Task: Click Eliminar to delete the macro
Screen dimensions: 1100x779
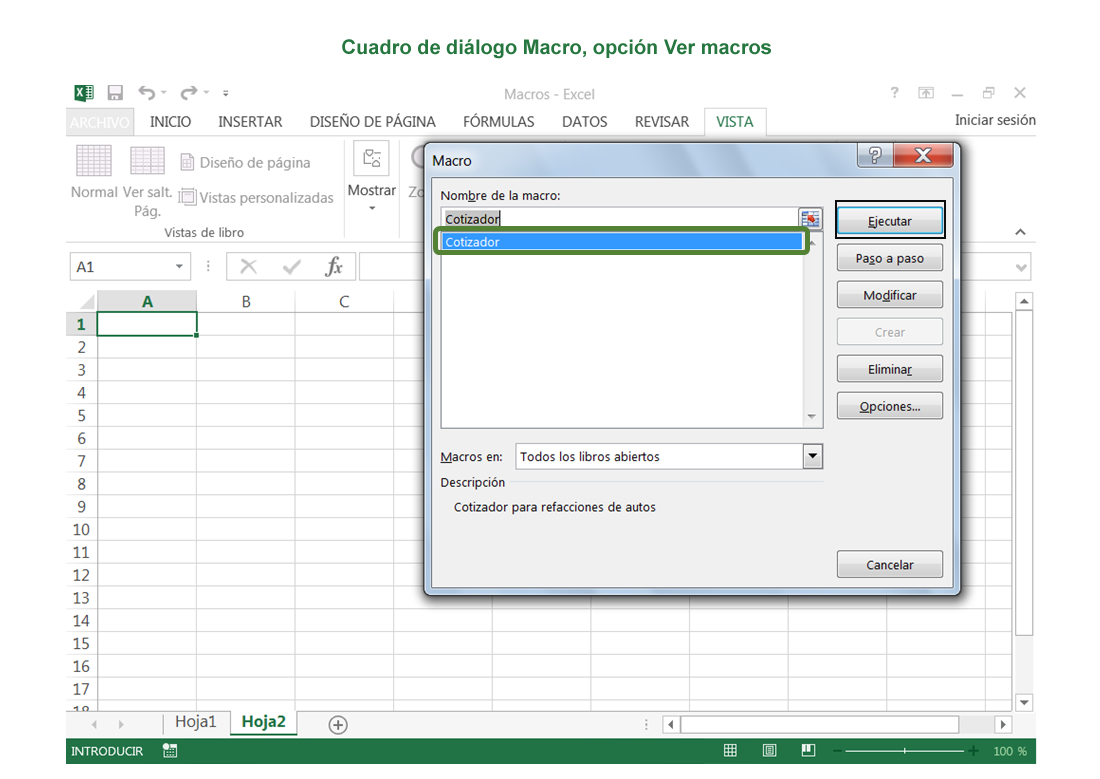Action: (x=890, y=369)
